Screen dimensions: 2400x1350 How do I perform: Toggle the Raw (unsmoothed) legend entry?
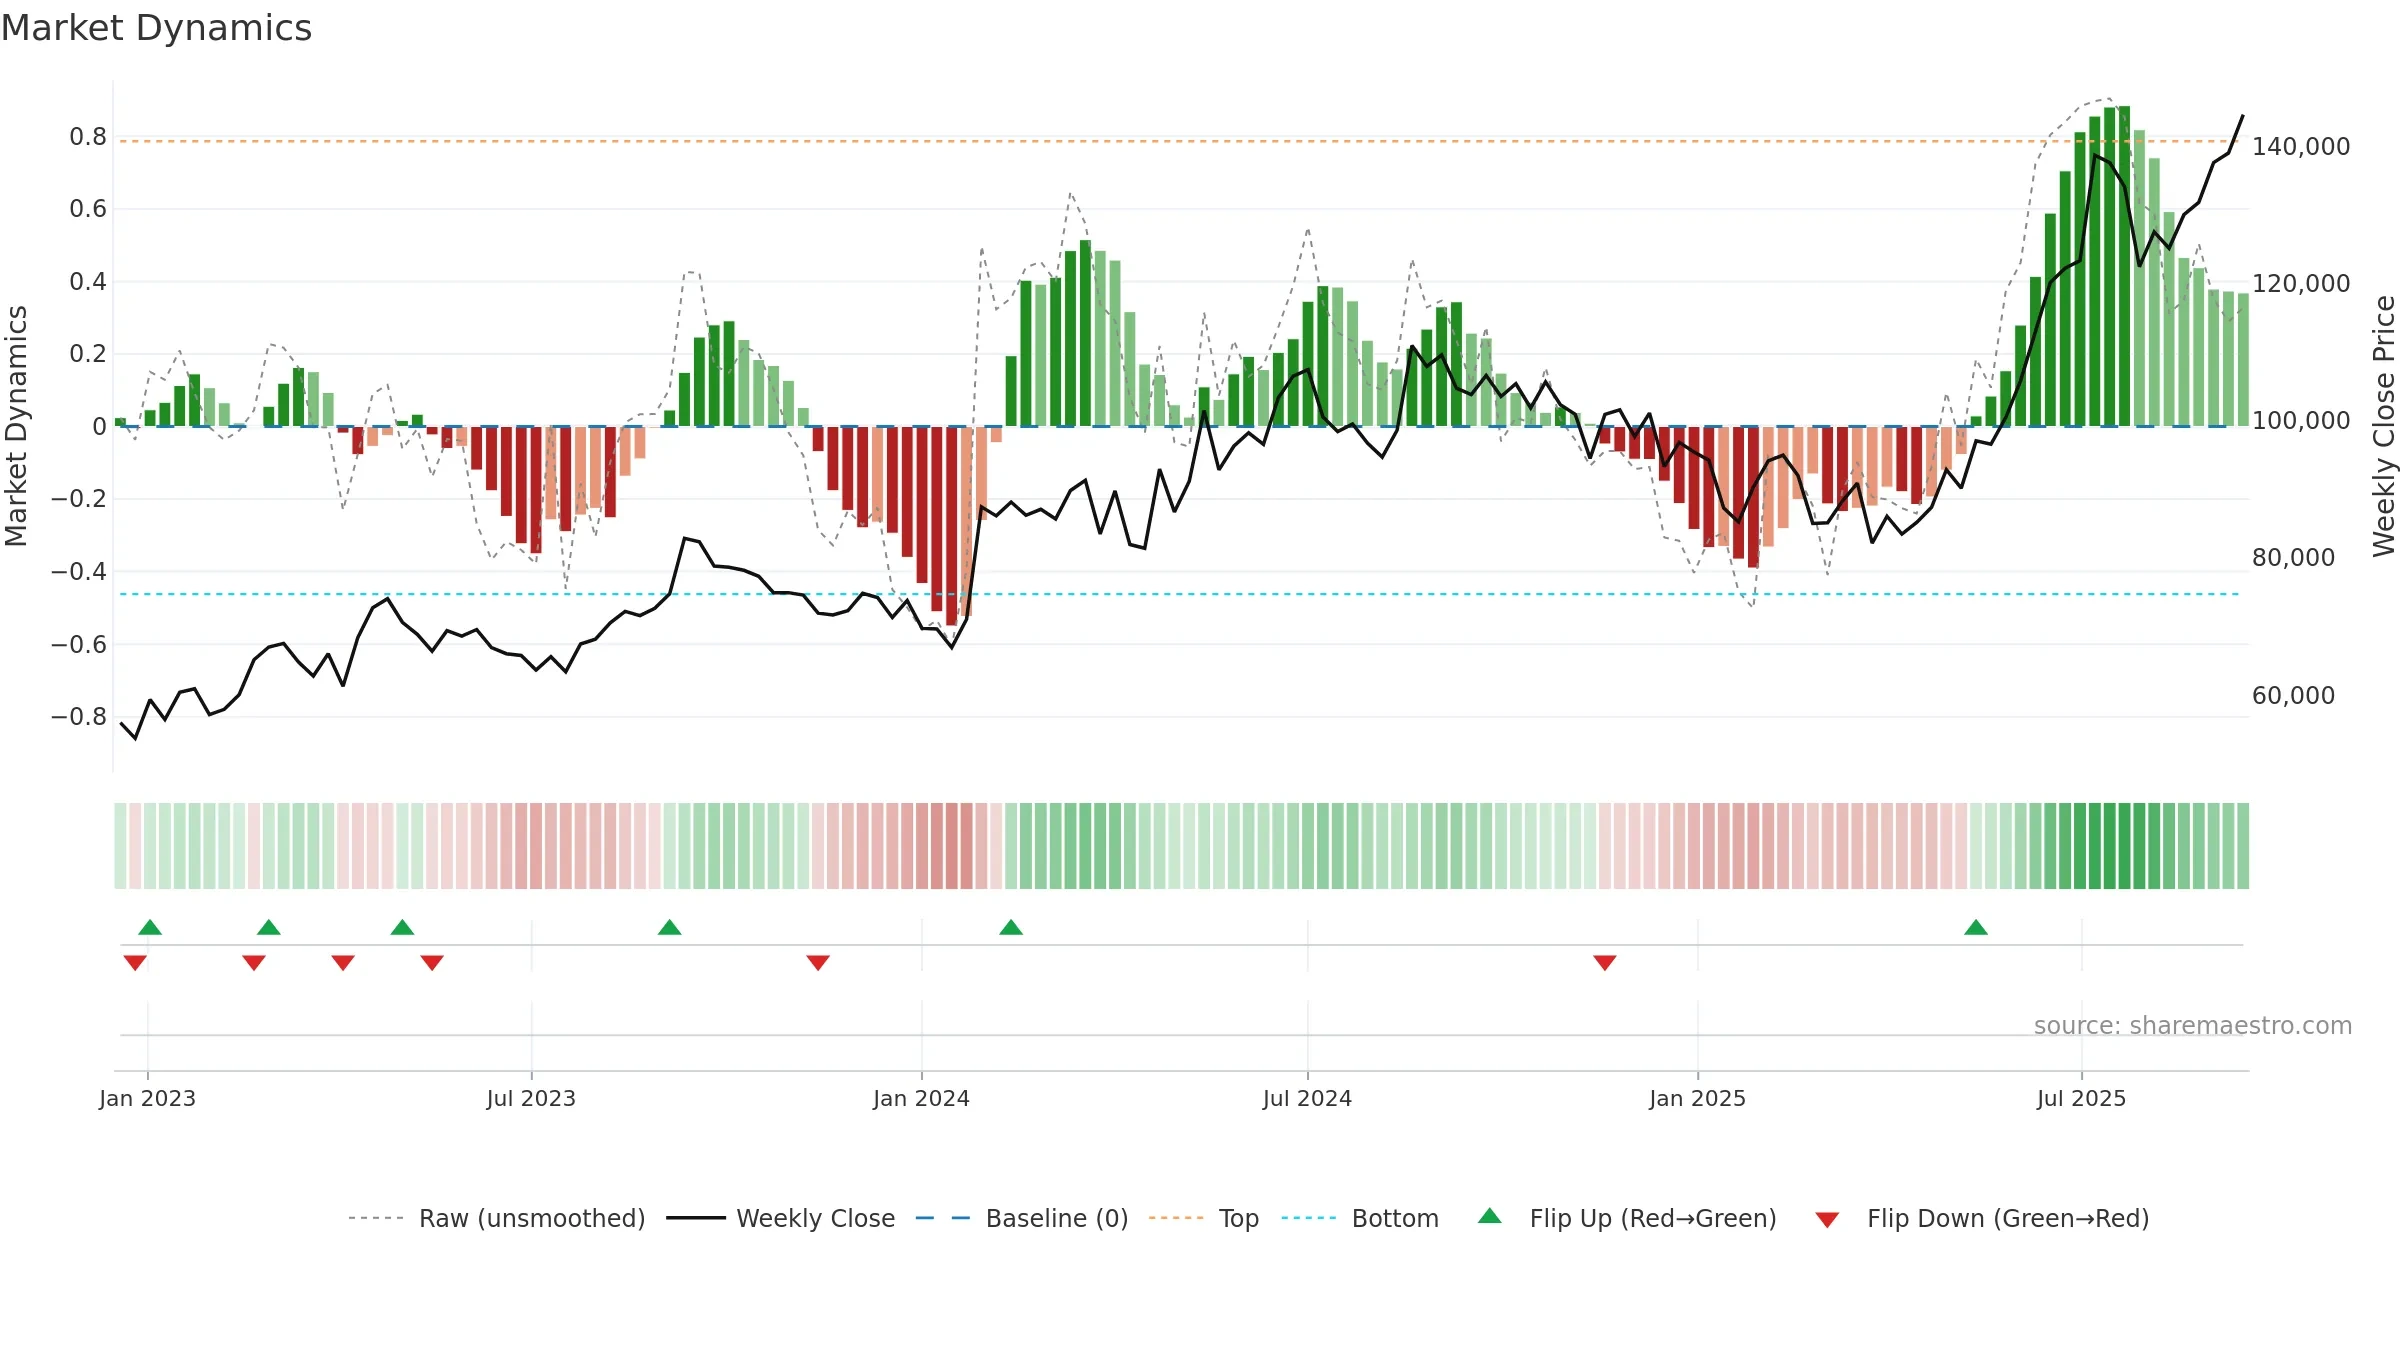point(532,1218)
